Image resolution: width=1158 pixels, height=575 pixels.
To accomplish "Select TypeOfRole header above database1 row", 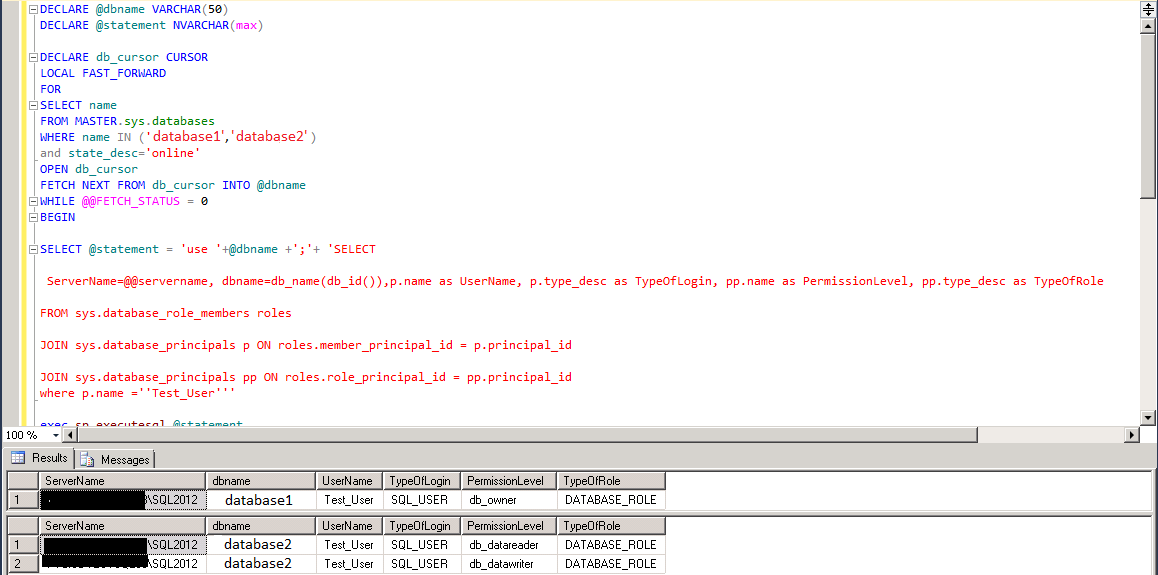I will click(611, 481).
